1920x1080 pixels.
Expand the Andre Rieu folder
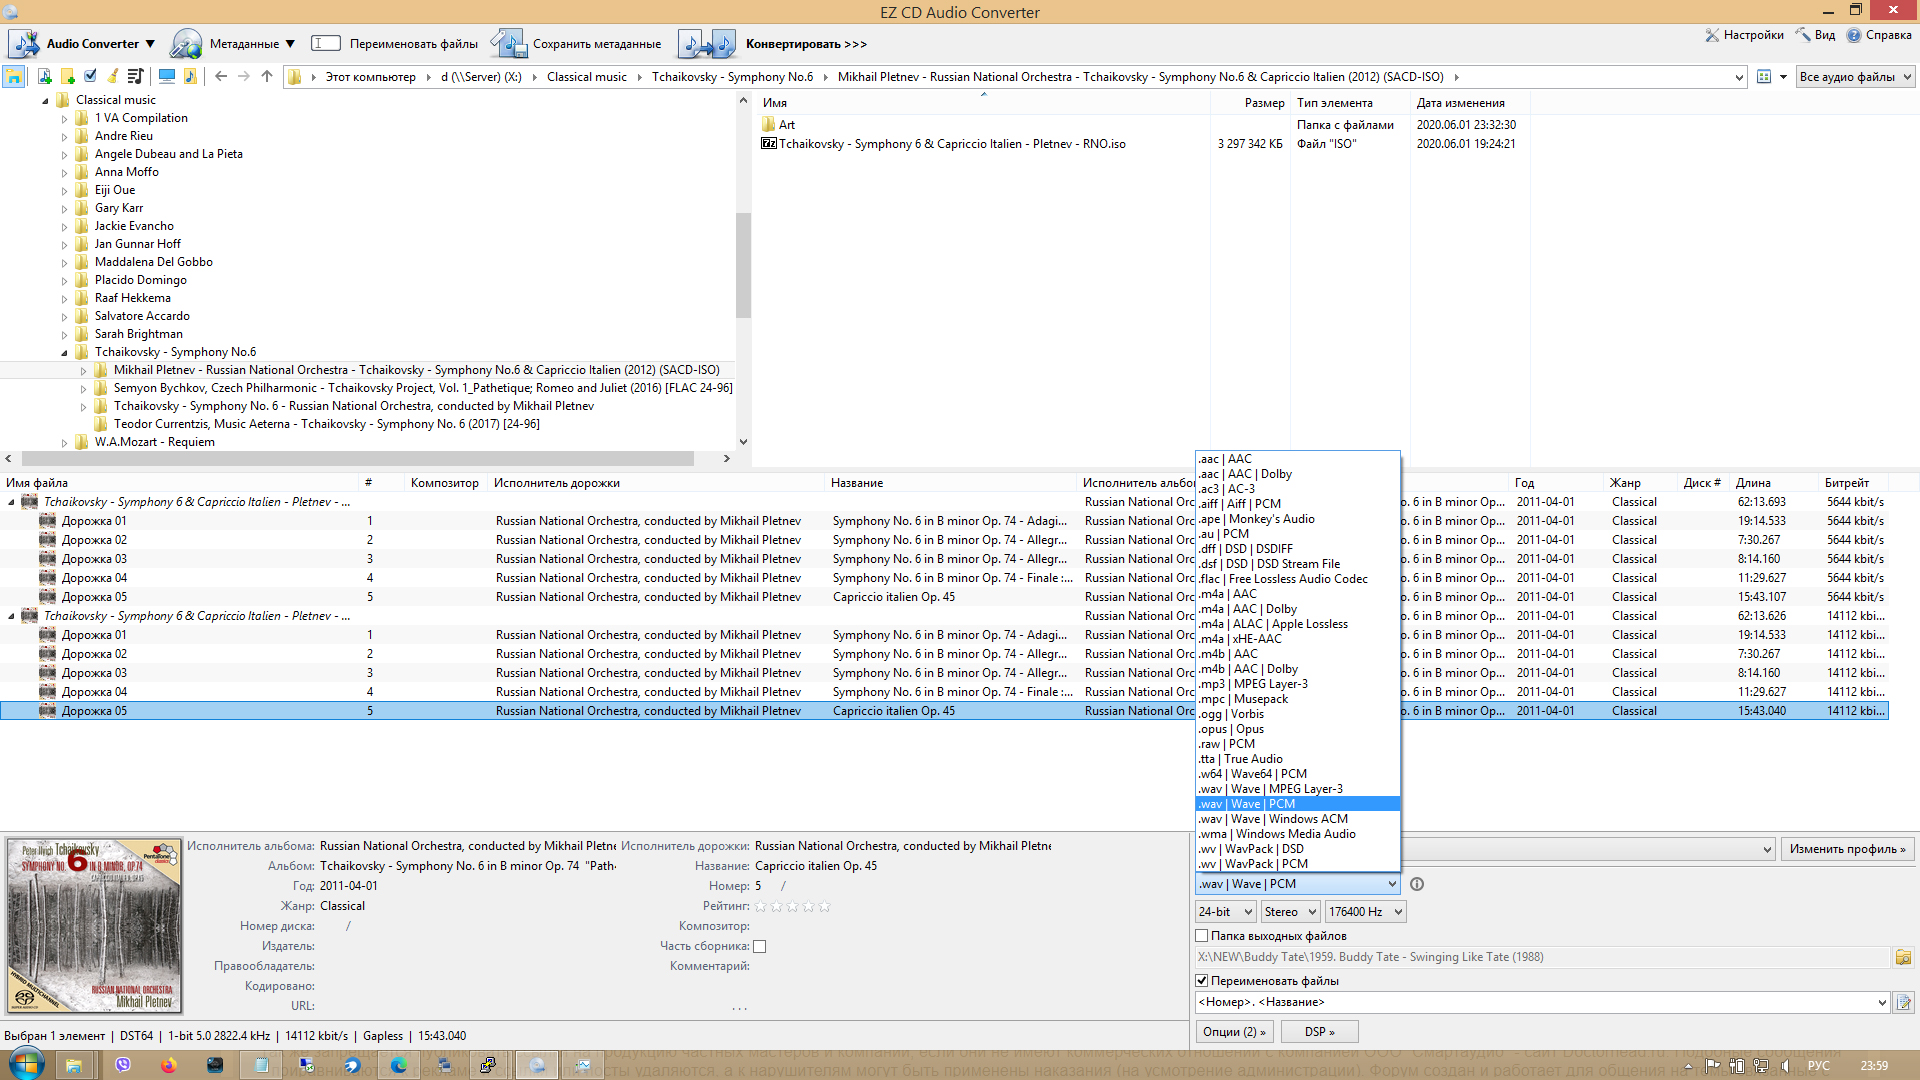pyautogui.click(x=64, y=136)
